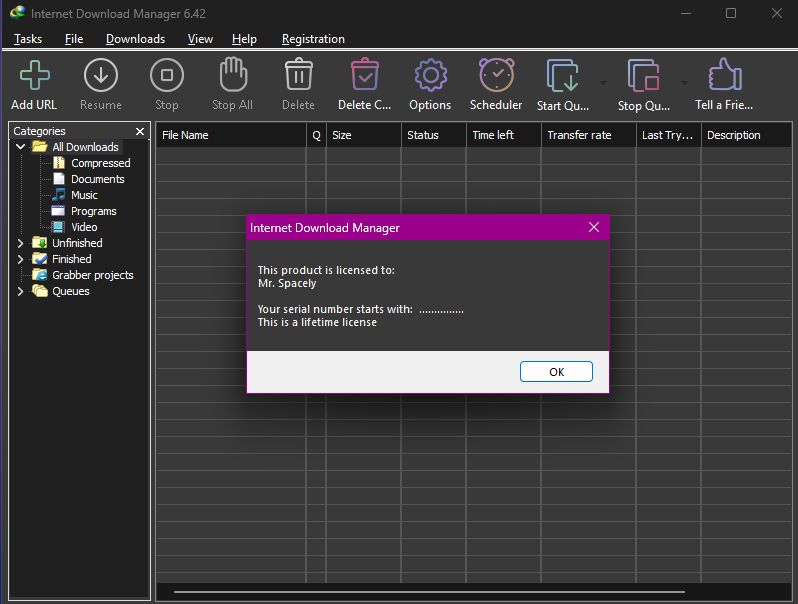This screenshot has height=604, width=798.
Task: Sort by Size column header
Action: click(364, 135)
